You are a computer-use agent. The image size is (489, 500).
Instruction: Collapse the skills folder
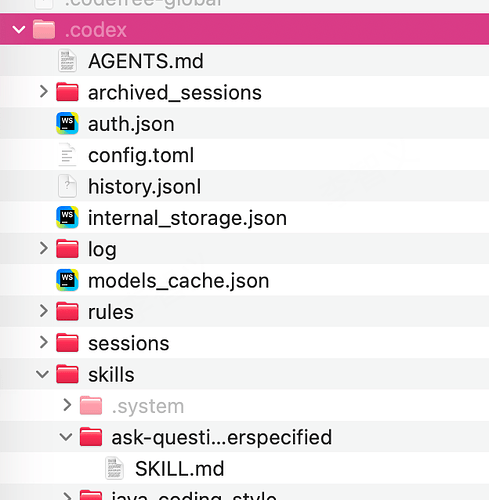[x=43, y=374]
